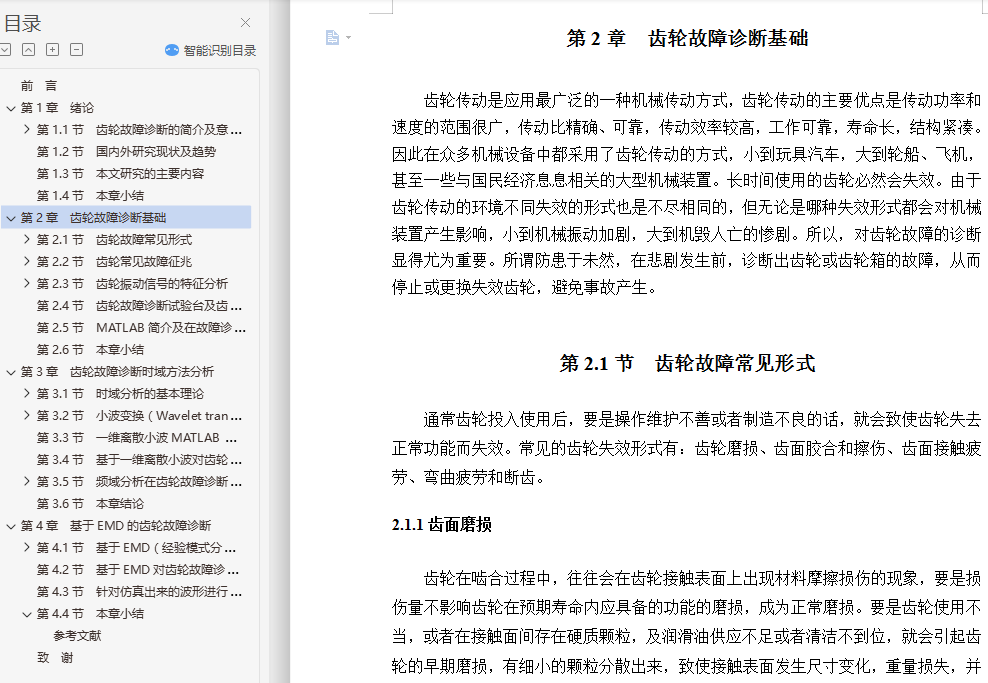Select 第2章 齿轮故障诊断基础 entry
Image resolution: width=988 pixels, height=683 pixels.
pos(93,218)
